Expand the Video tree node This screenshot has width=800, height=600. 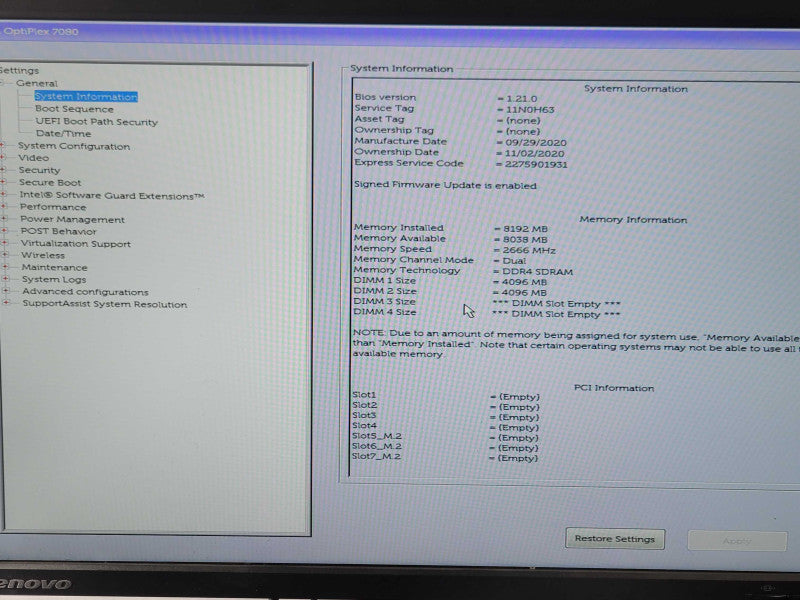(x=3, y=158)
